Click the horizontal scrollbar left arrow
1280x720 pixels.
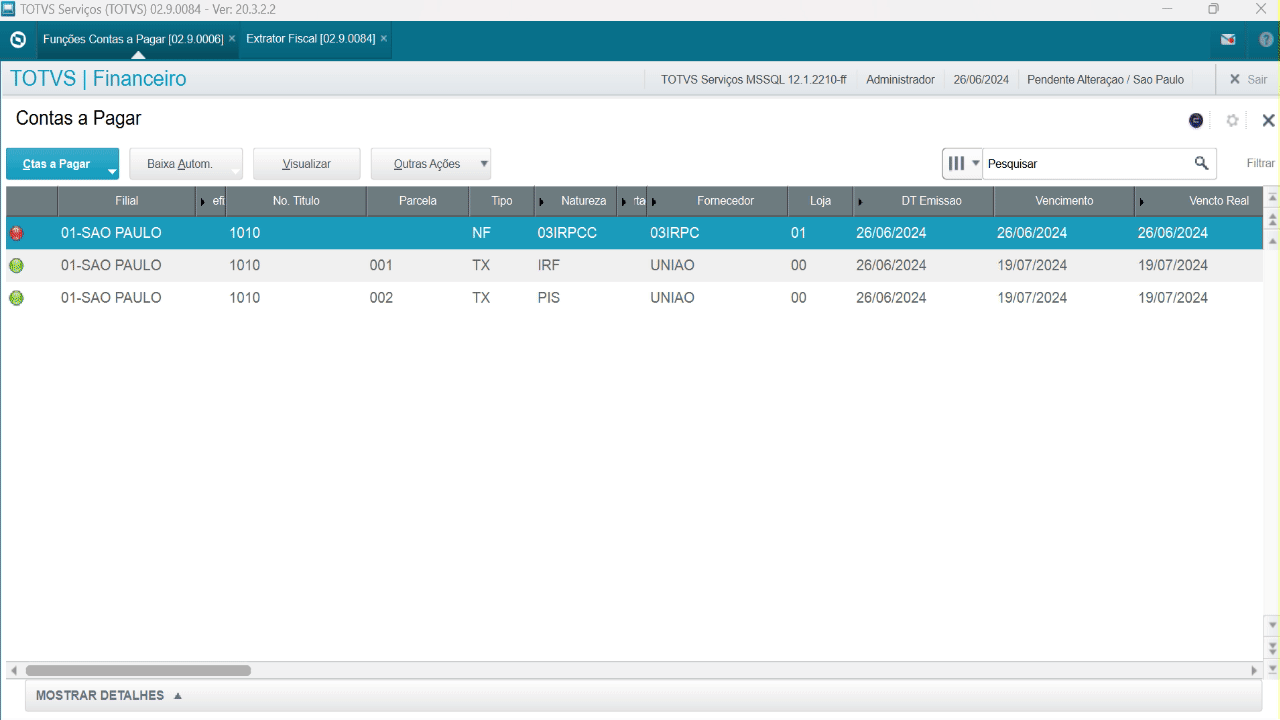click(x=13, y=671)
